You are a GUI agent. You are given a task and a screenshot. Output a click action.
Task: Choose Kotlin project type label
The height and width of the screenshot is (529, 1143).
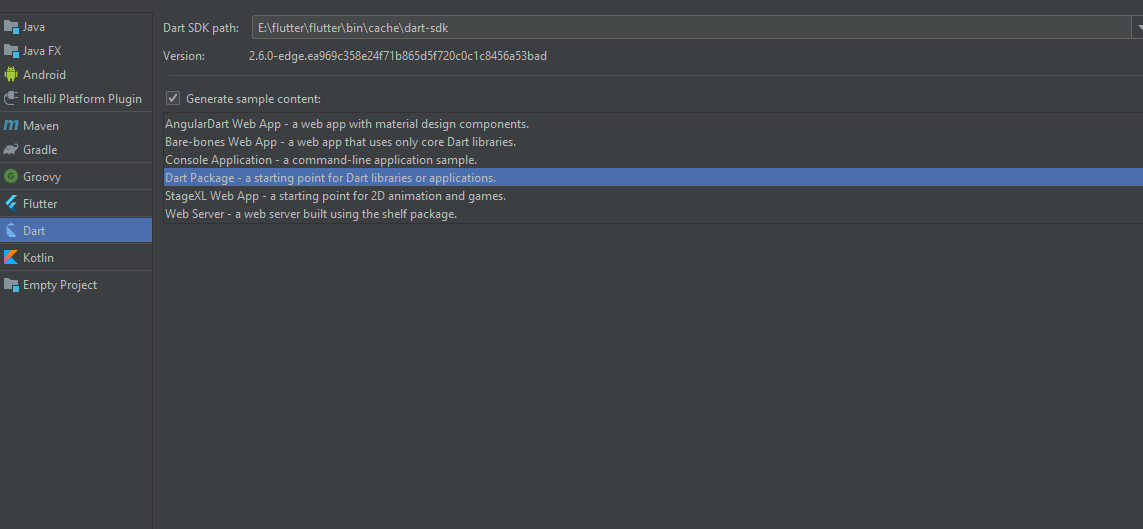(38, 257)
